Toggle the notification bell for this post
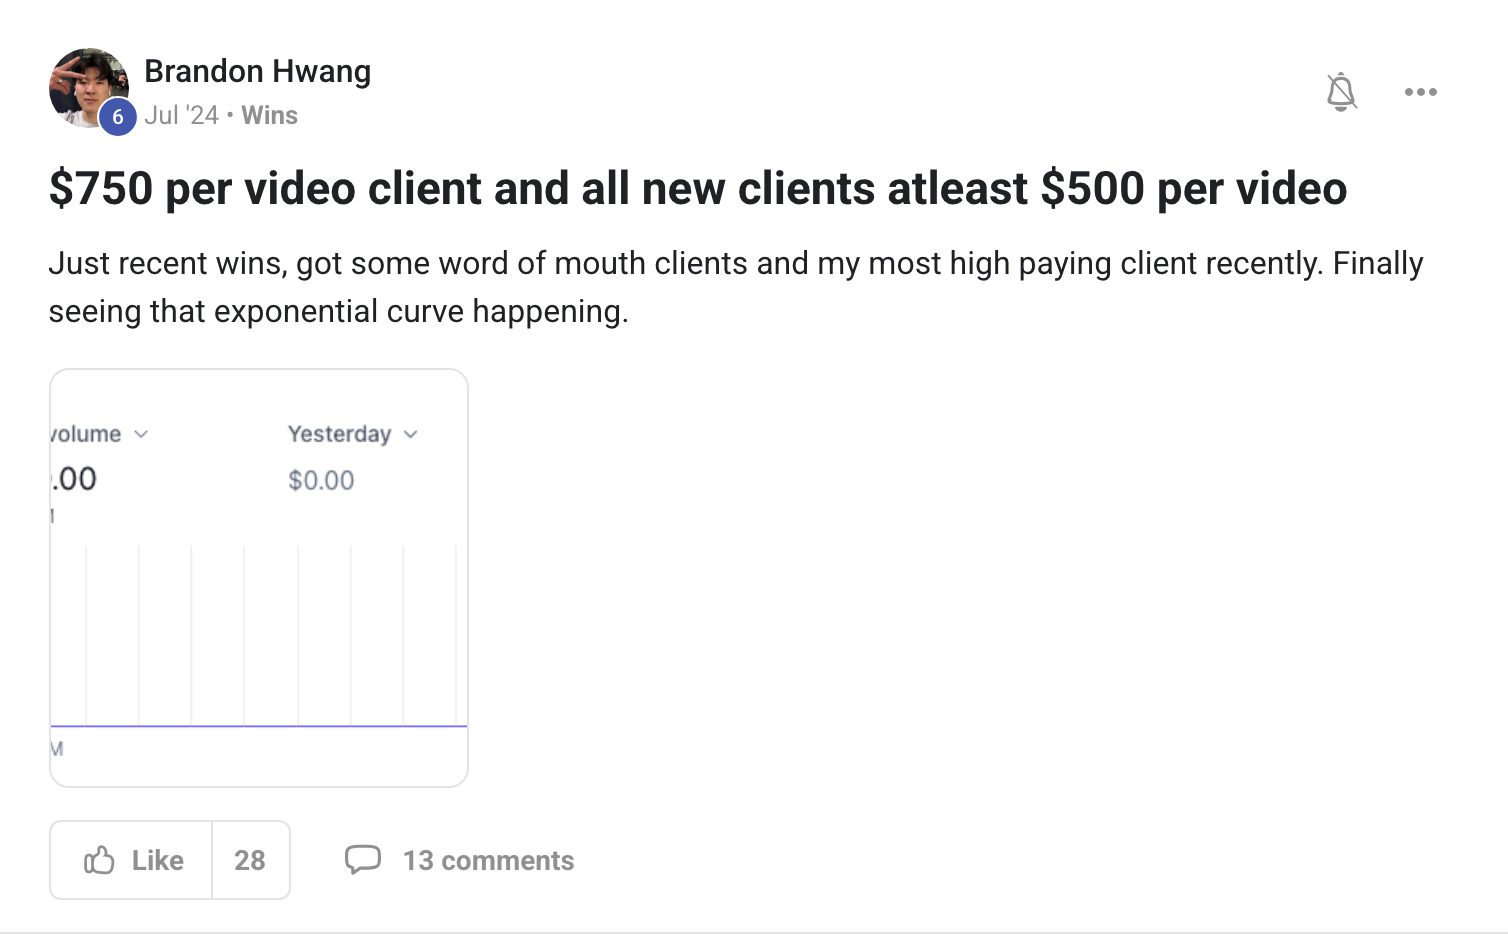 click(x=1341, y=92)
